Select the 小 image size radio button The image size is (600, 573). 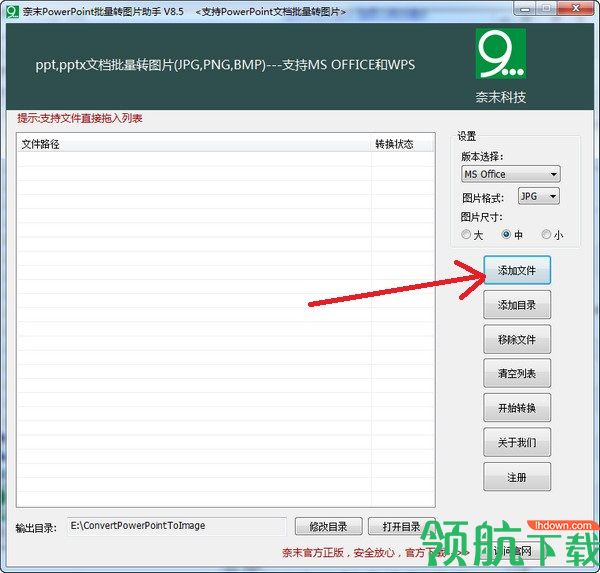pyautogui.click(x=546, y=234)
